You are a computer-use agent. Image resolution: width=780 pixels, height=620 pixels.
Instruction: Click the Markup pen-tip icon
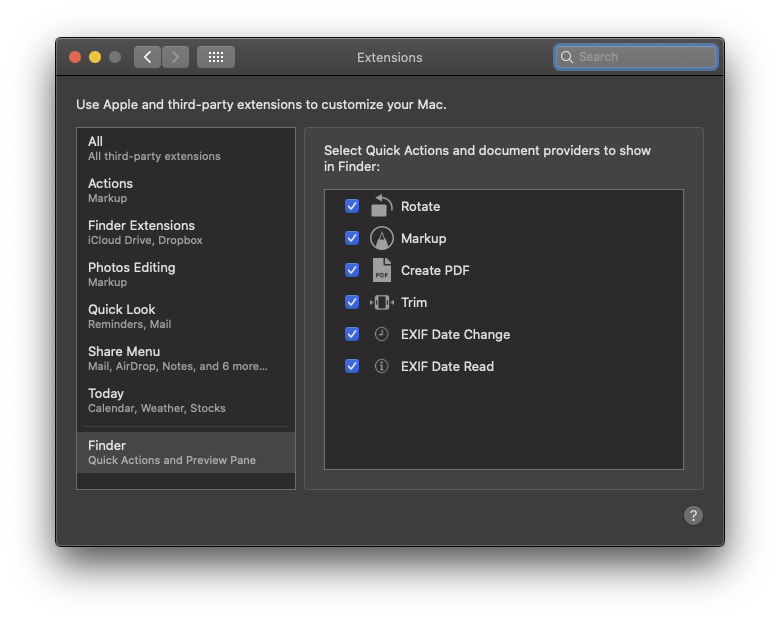click(382, 238)
